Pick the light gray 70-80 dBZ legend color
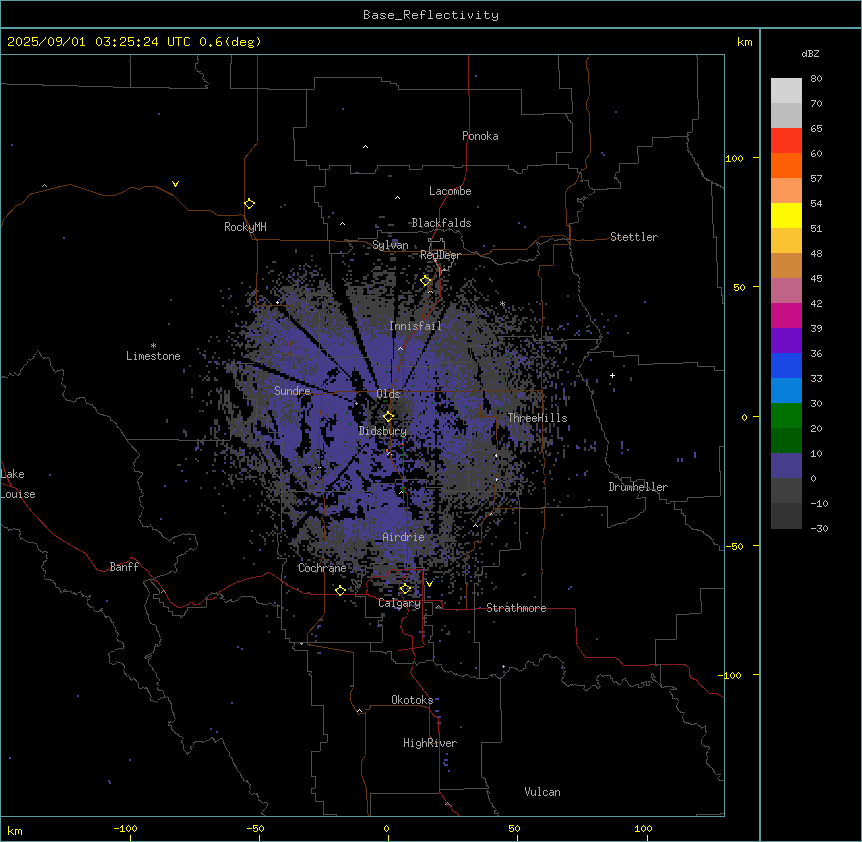 (786, 91)
